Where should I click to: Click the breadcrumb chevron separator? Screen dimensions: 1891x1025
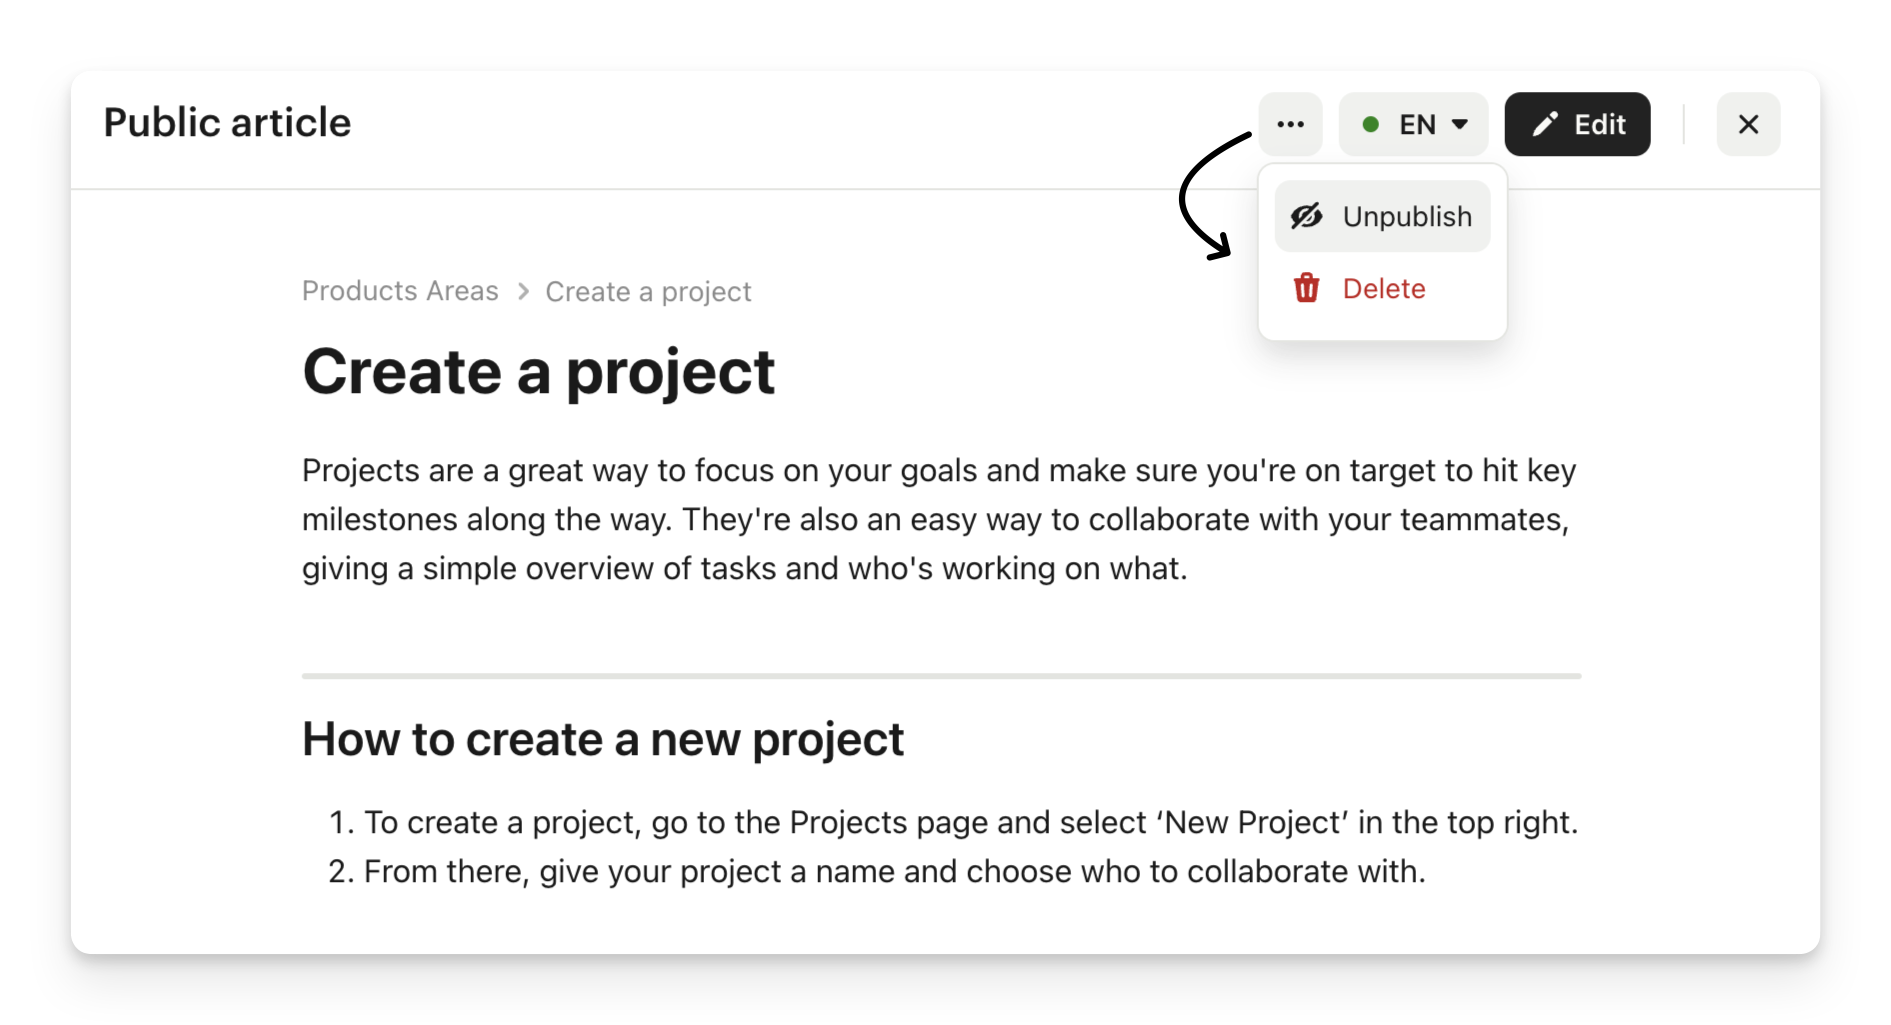coord(523,291)
